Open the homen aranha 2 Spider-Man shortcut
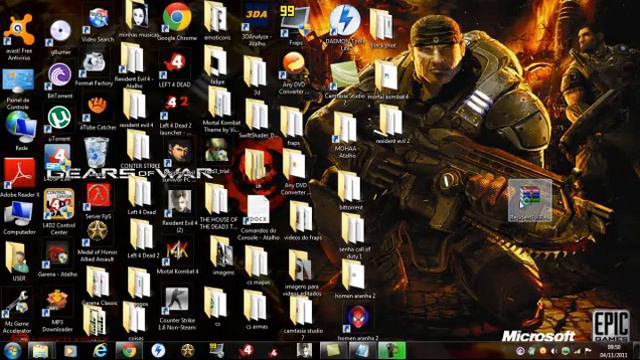This screenshot has height=360, width=640. coord(358,318)
